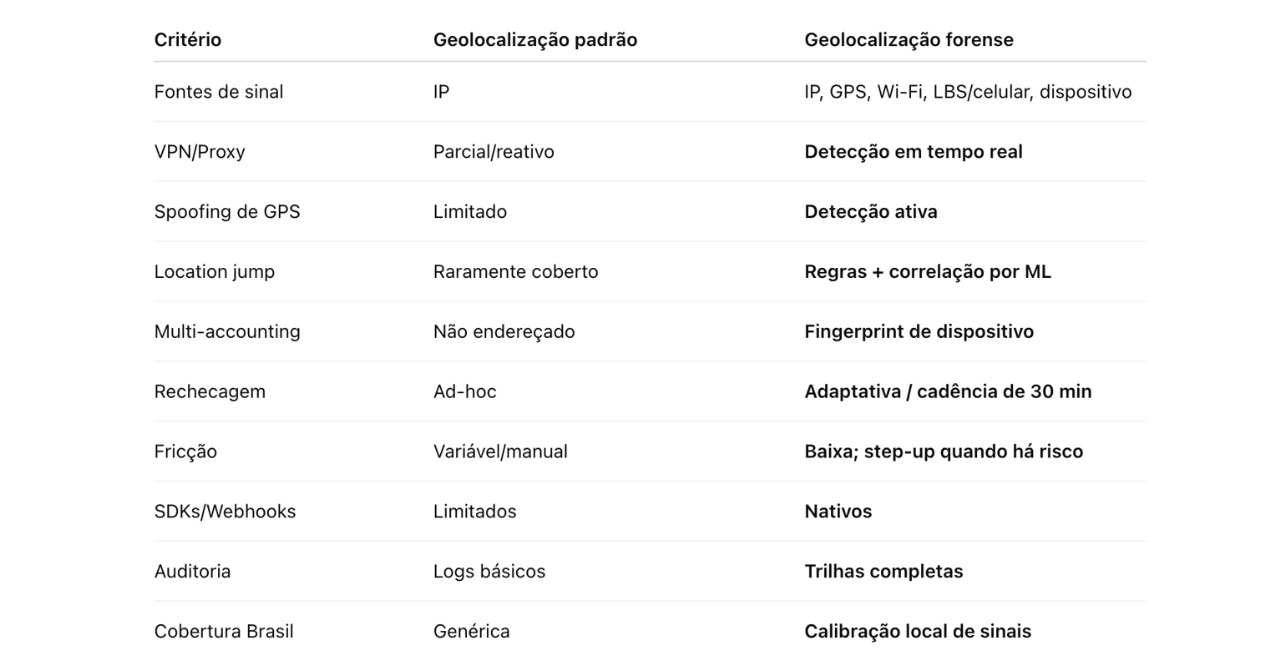Click "Baixa; step-up quando há risco" text
Image resolution: width=1280 pixels, height=655 pixels.
tap(943, 452)
